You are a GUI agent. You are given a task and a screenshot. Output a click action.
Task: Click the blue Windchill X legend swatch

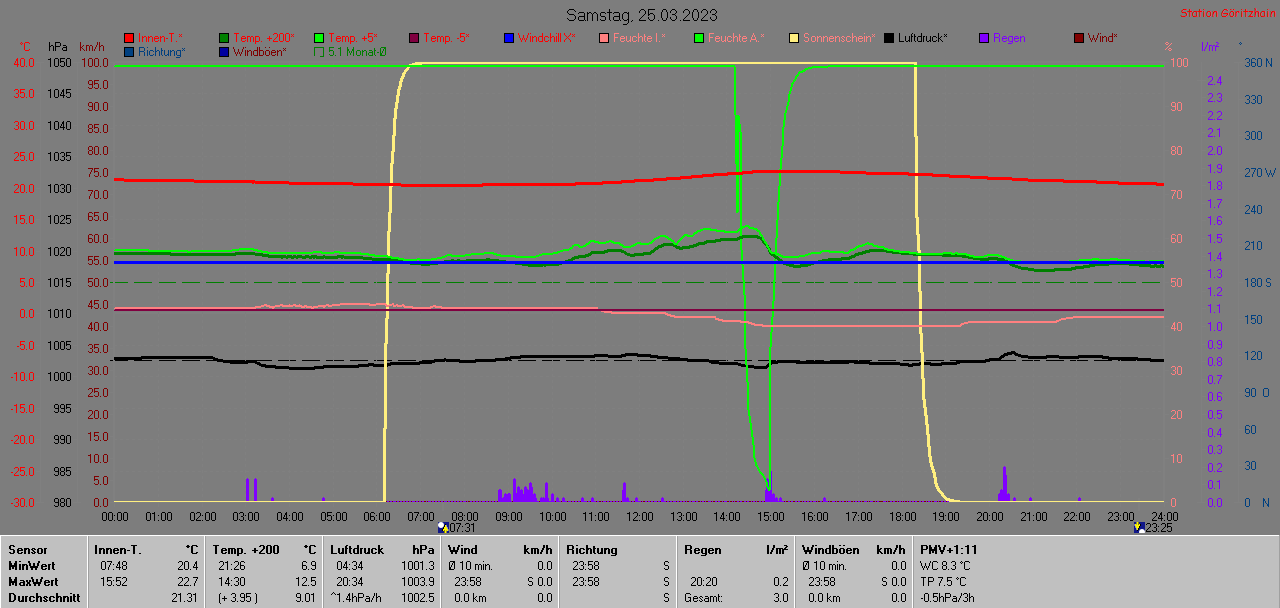click(x=509, y=38)
